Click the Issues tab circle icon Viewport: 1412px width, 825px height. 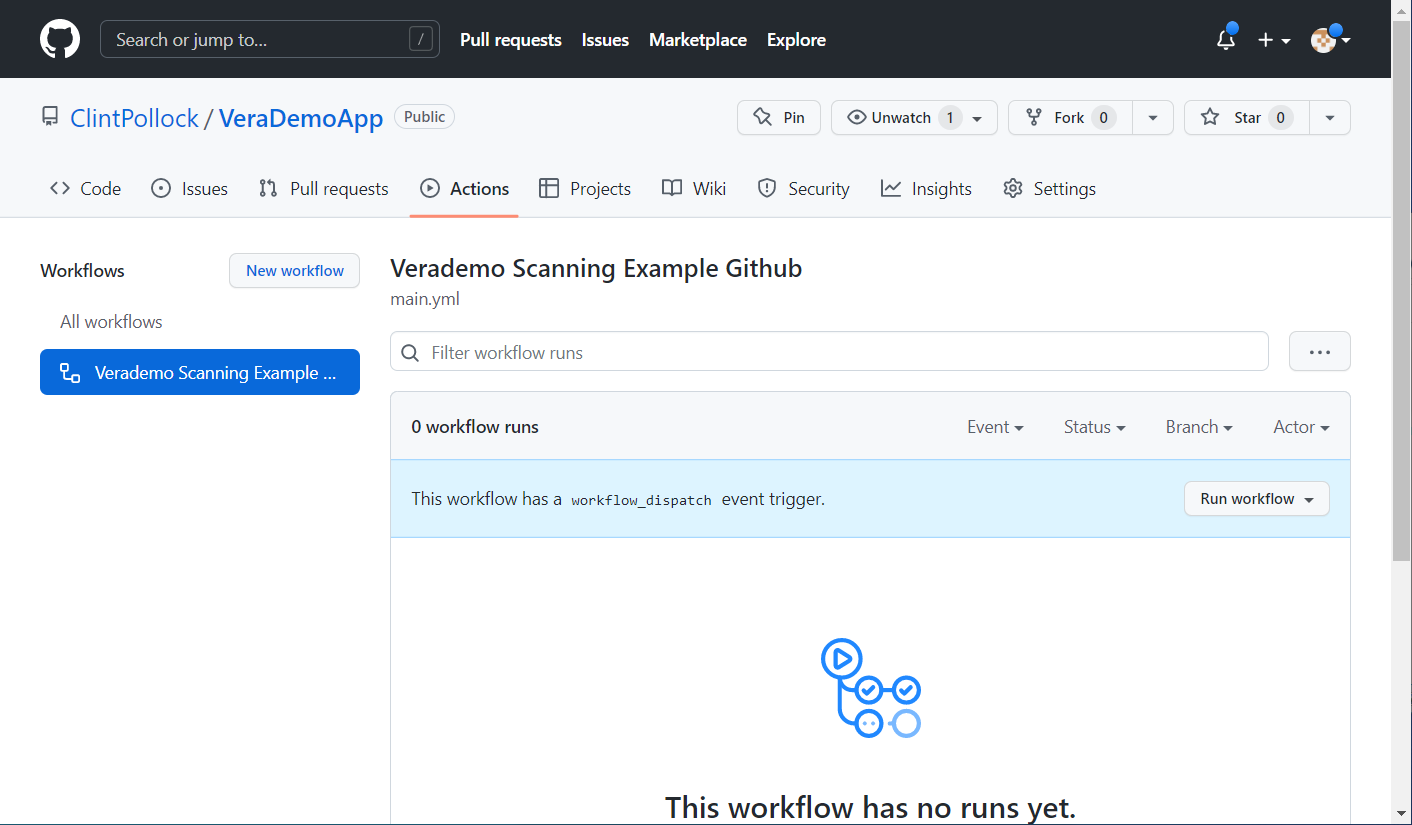(x=161, y=188)
